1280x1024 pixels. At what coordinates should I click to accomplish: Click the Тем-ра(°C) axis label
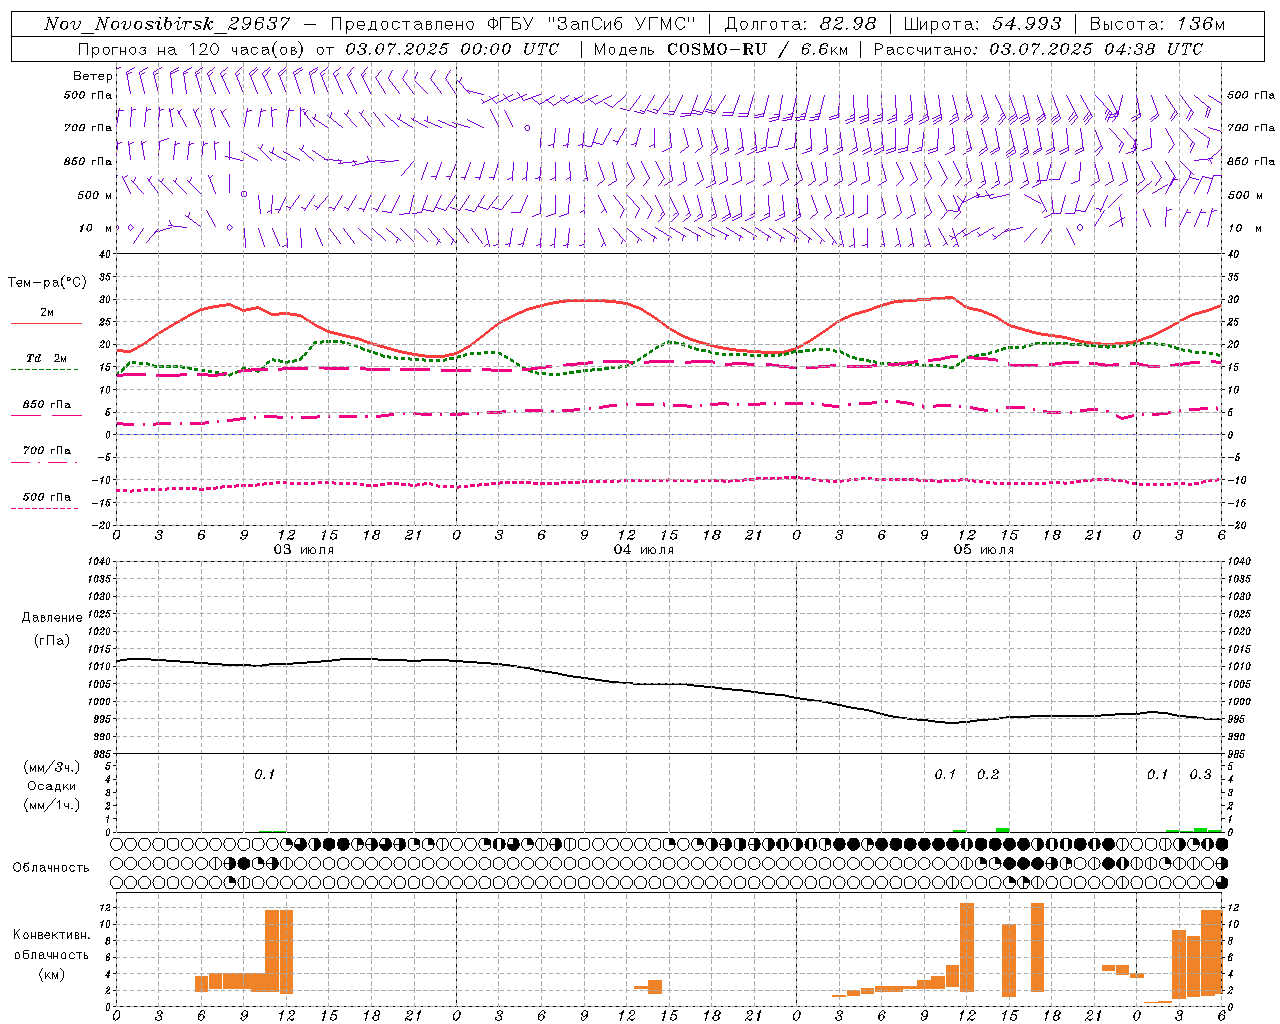[x=47, y=283]
